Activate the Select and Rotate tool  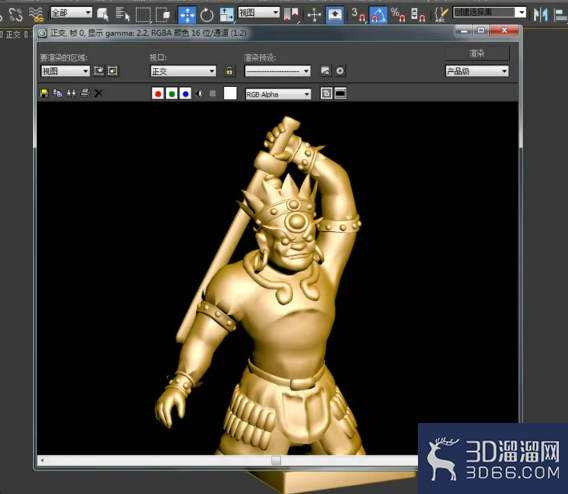coord(207,15)
